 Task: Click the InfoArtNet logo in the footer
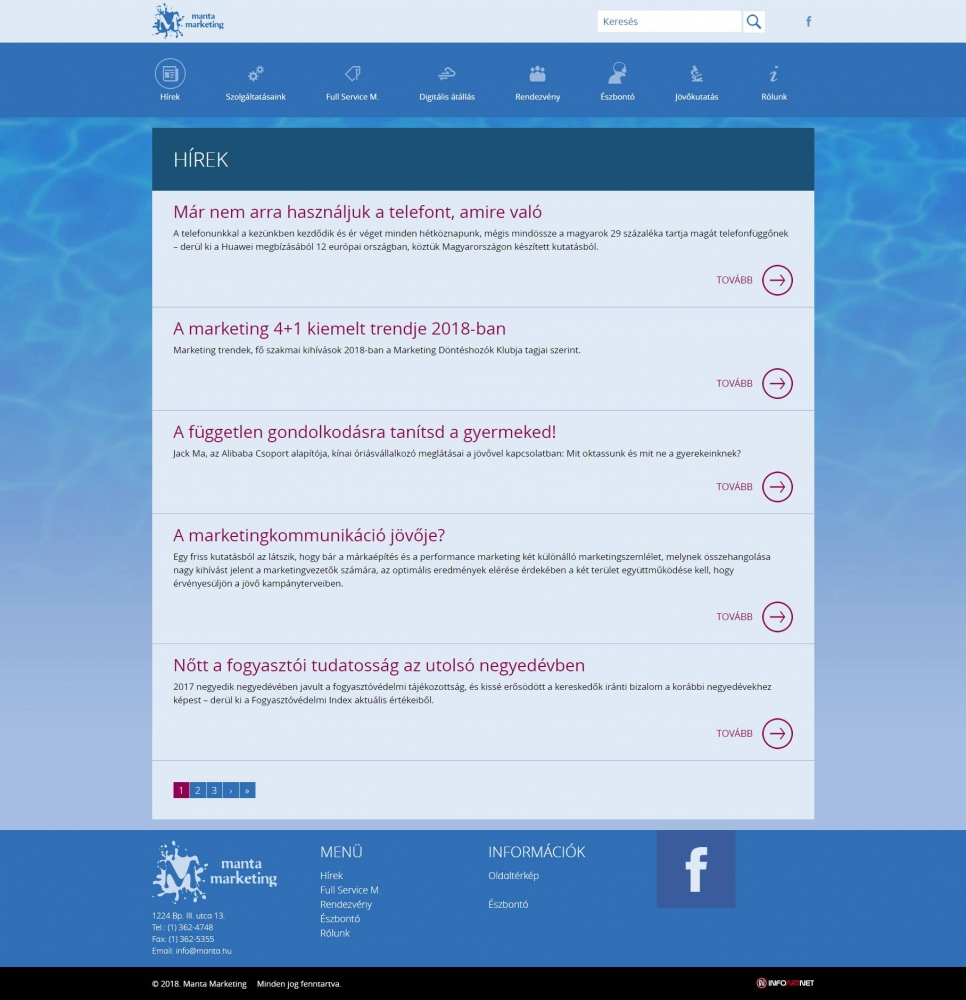point(785,983)
